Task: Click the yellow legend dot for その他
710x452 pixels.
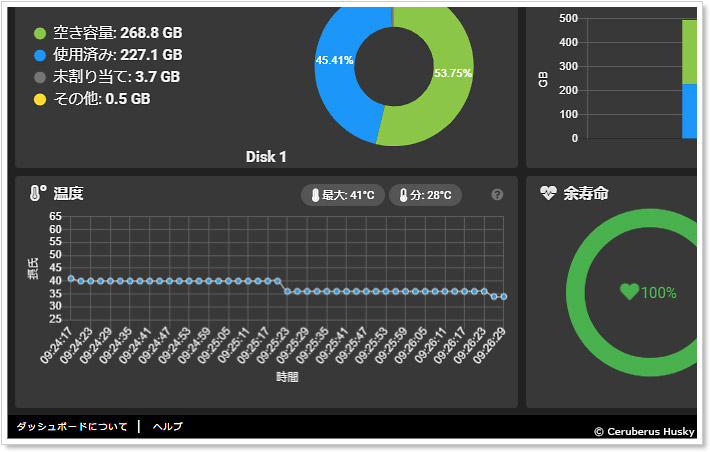Action: point(40,99)
